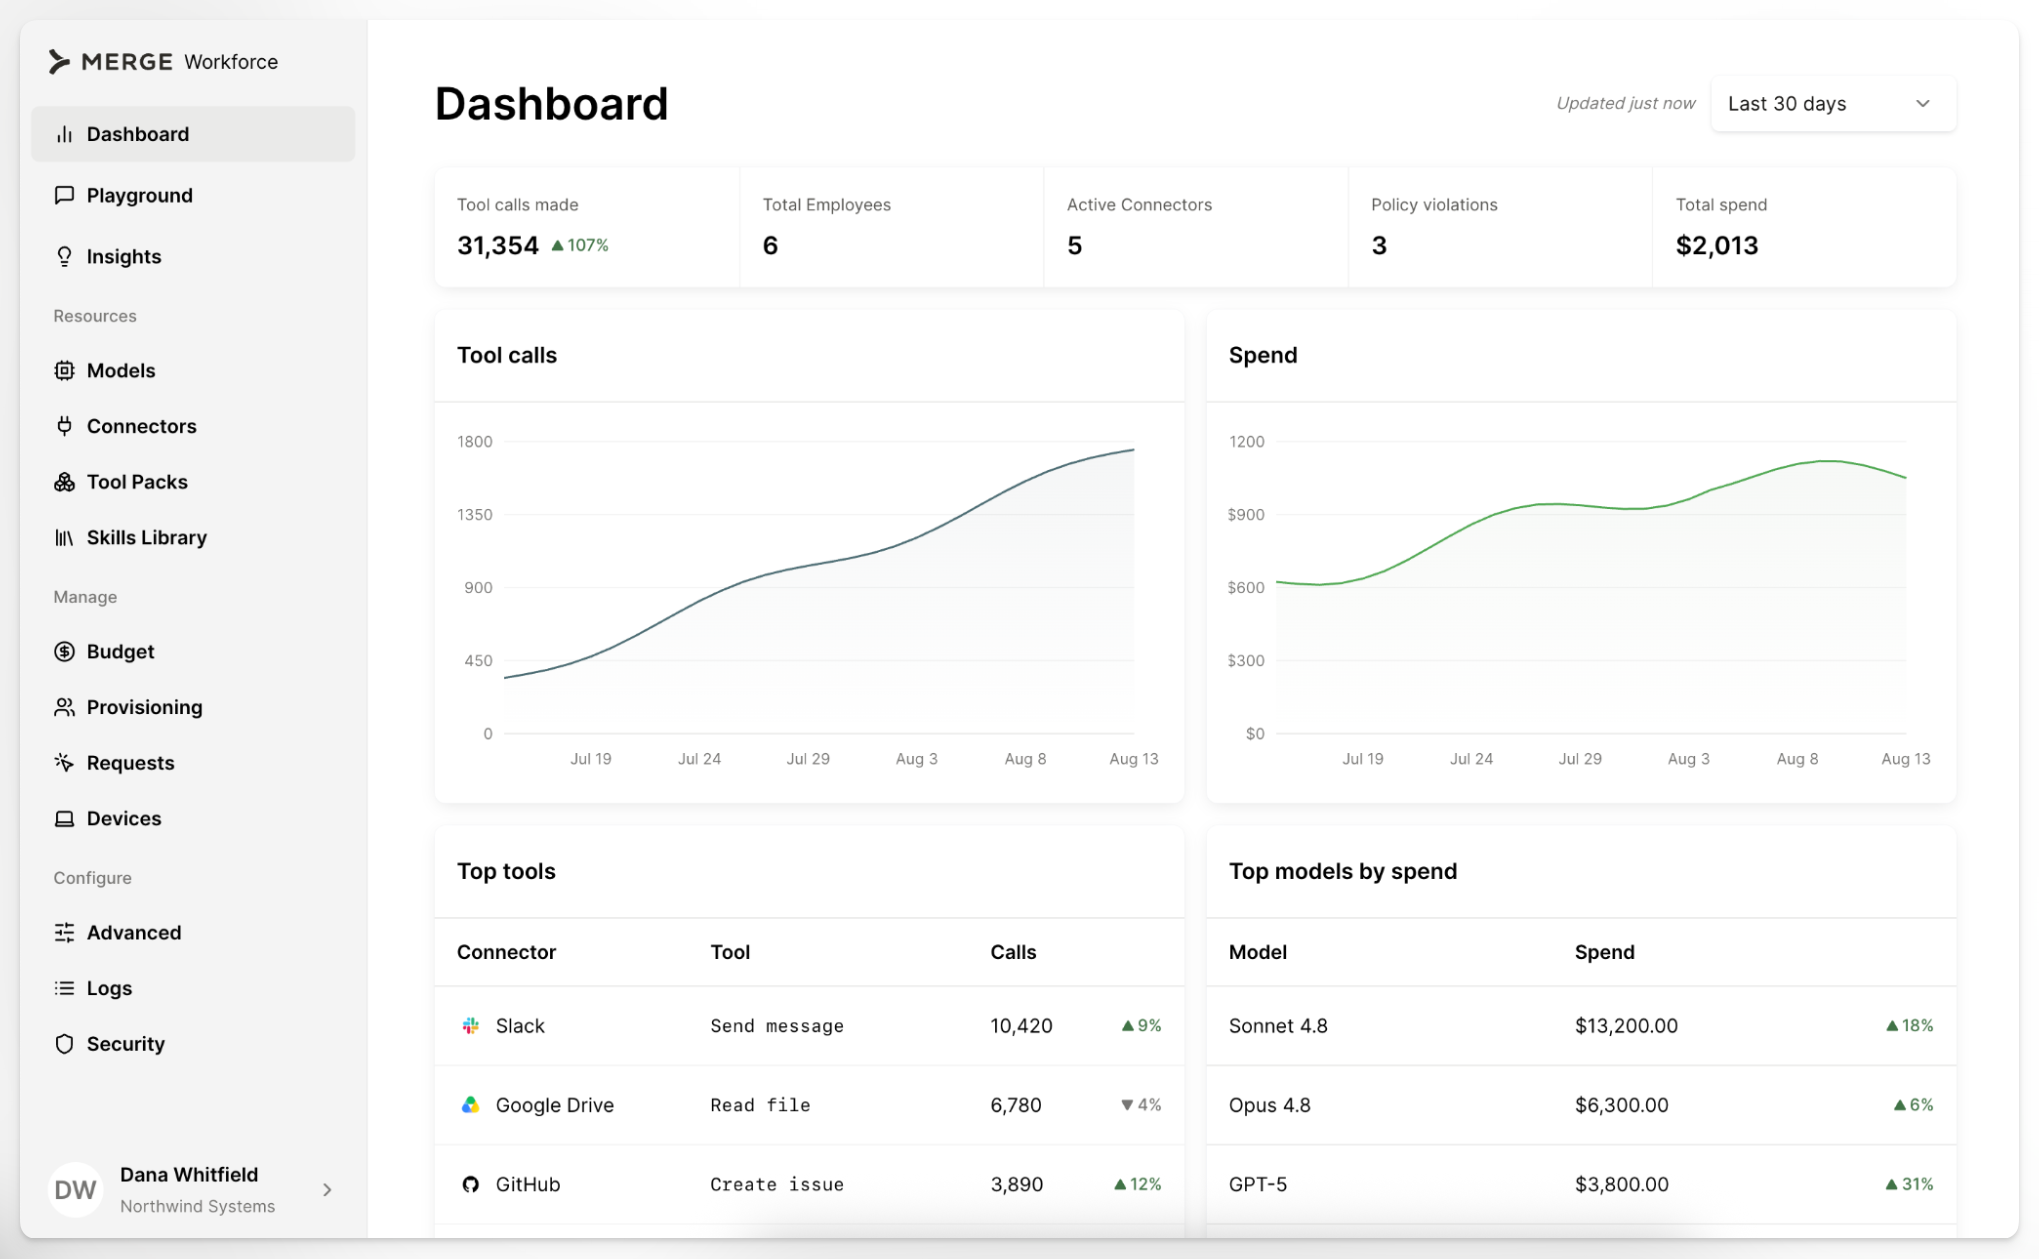This screenshot has height=1259, width=2039.
Task: Click the $13,200.00 spend value
Action: [x=1626, y=1026]
